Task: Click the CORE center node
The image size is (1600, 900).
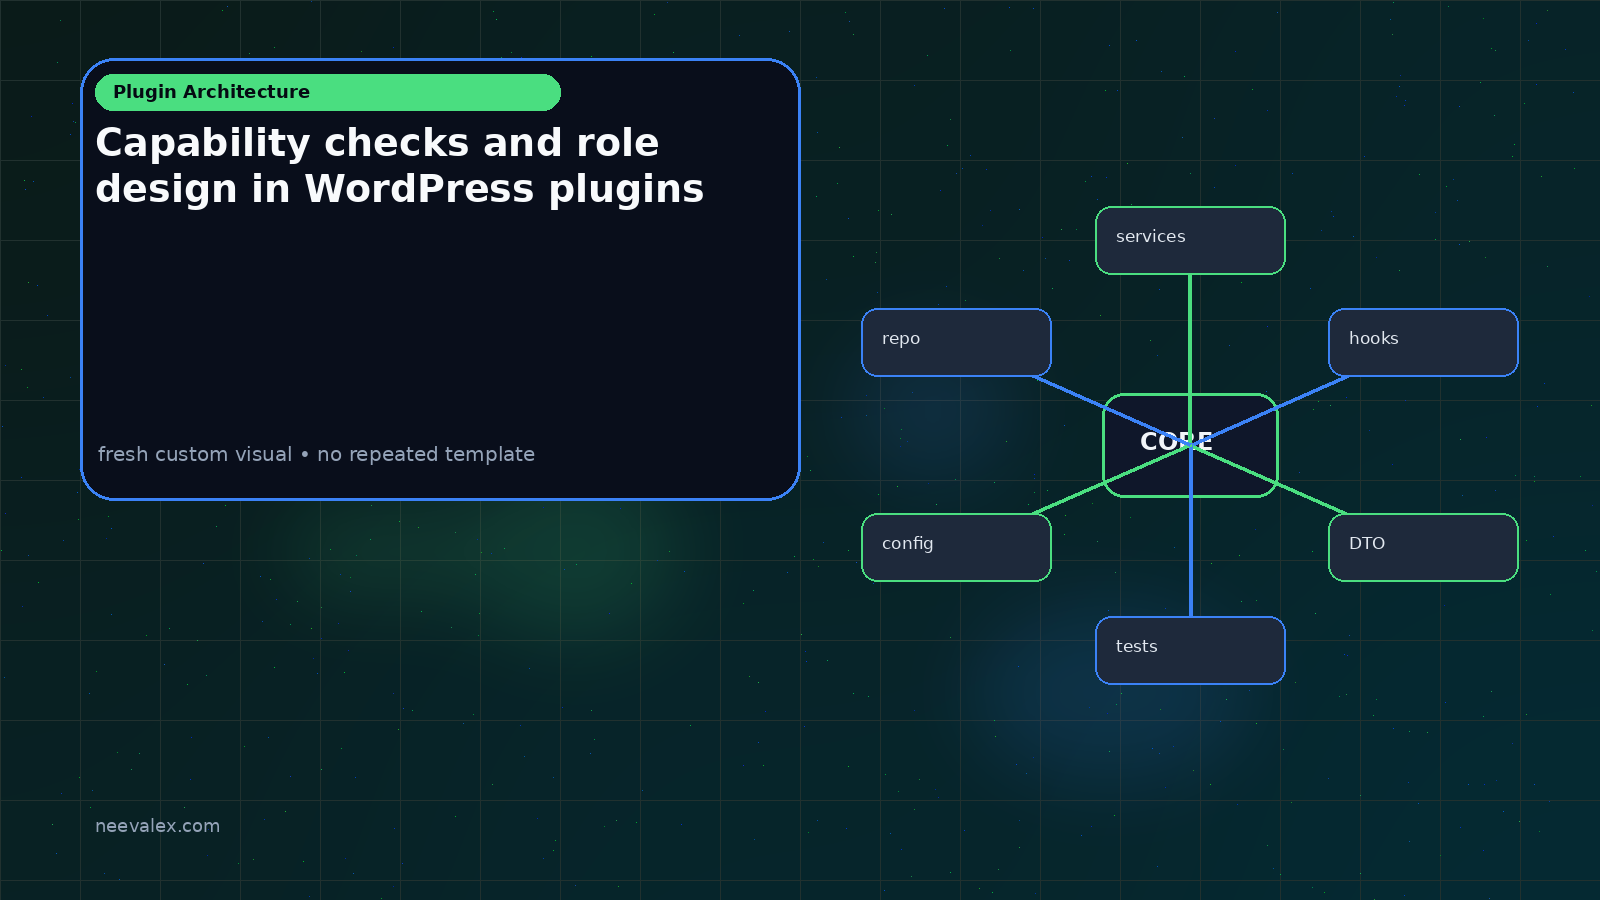Action: point(1190,445)
